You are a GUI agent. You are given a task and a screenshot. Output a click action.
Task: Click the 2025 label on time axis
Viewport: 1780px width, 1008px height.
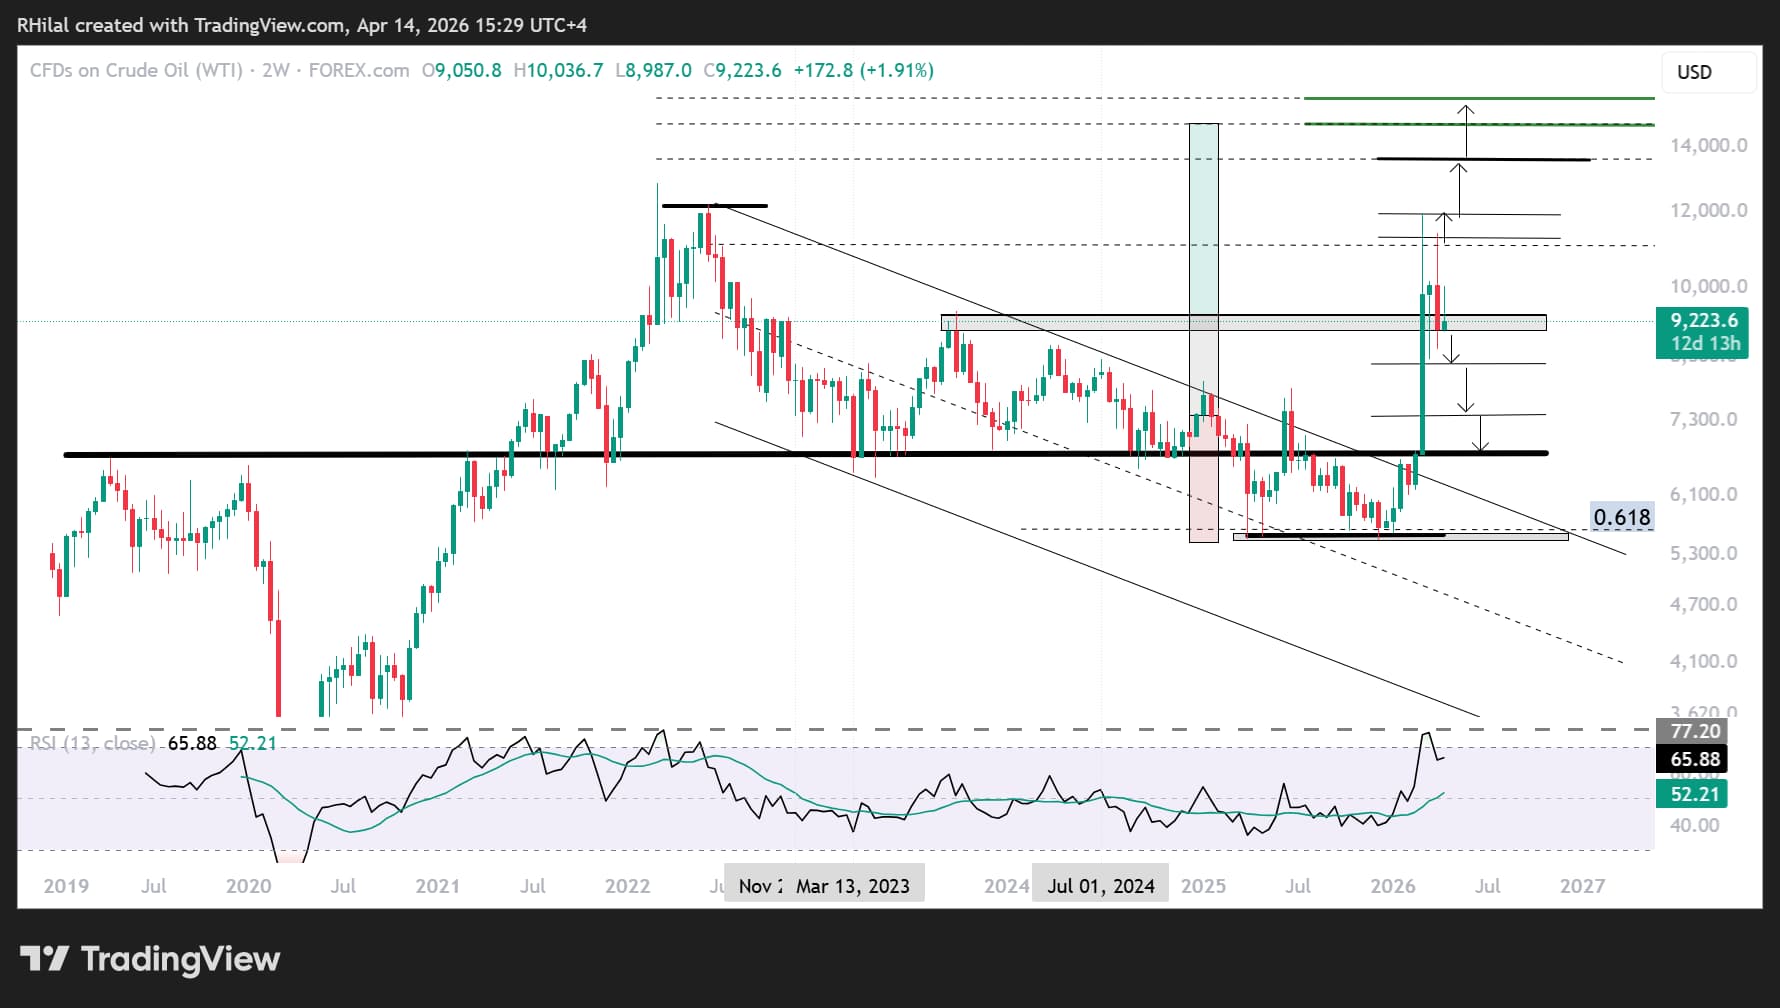(1203, 886)
